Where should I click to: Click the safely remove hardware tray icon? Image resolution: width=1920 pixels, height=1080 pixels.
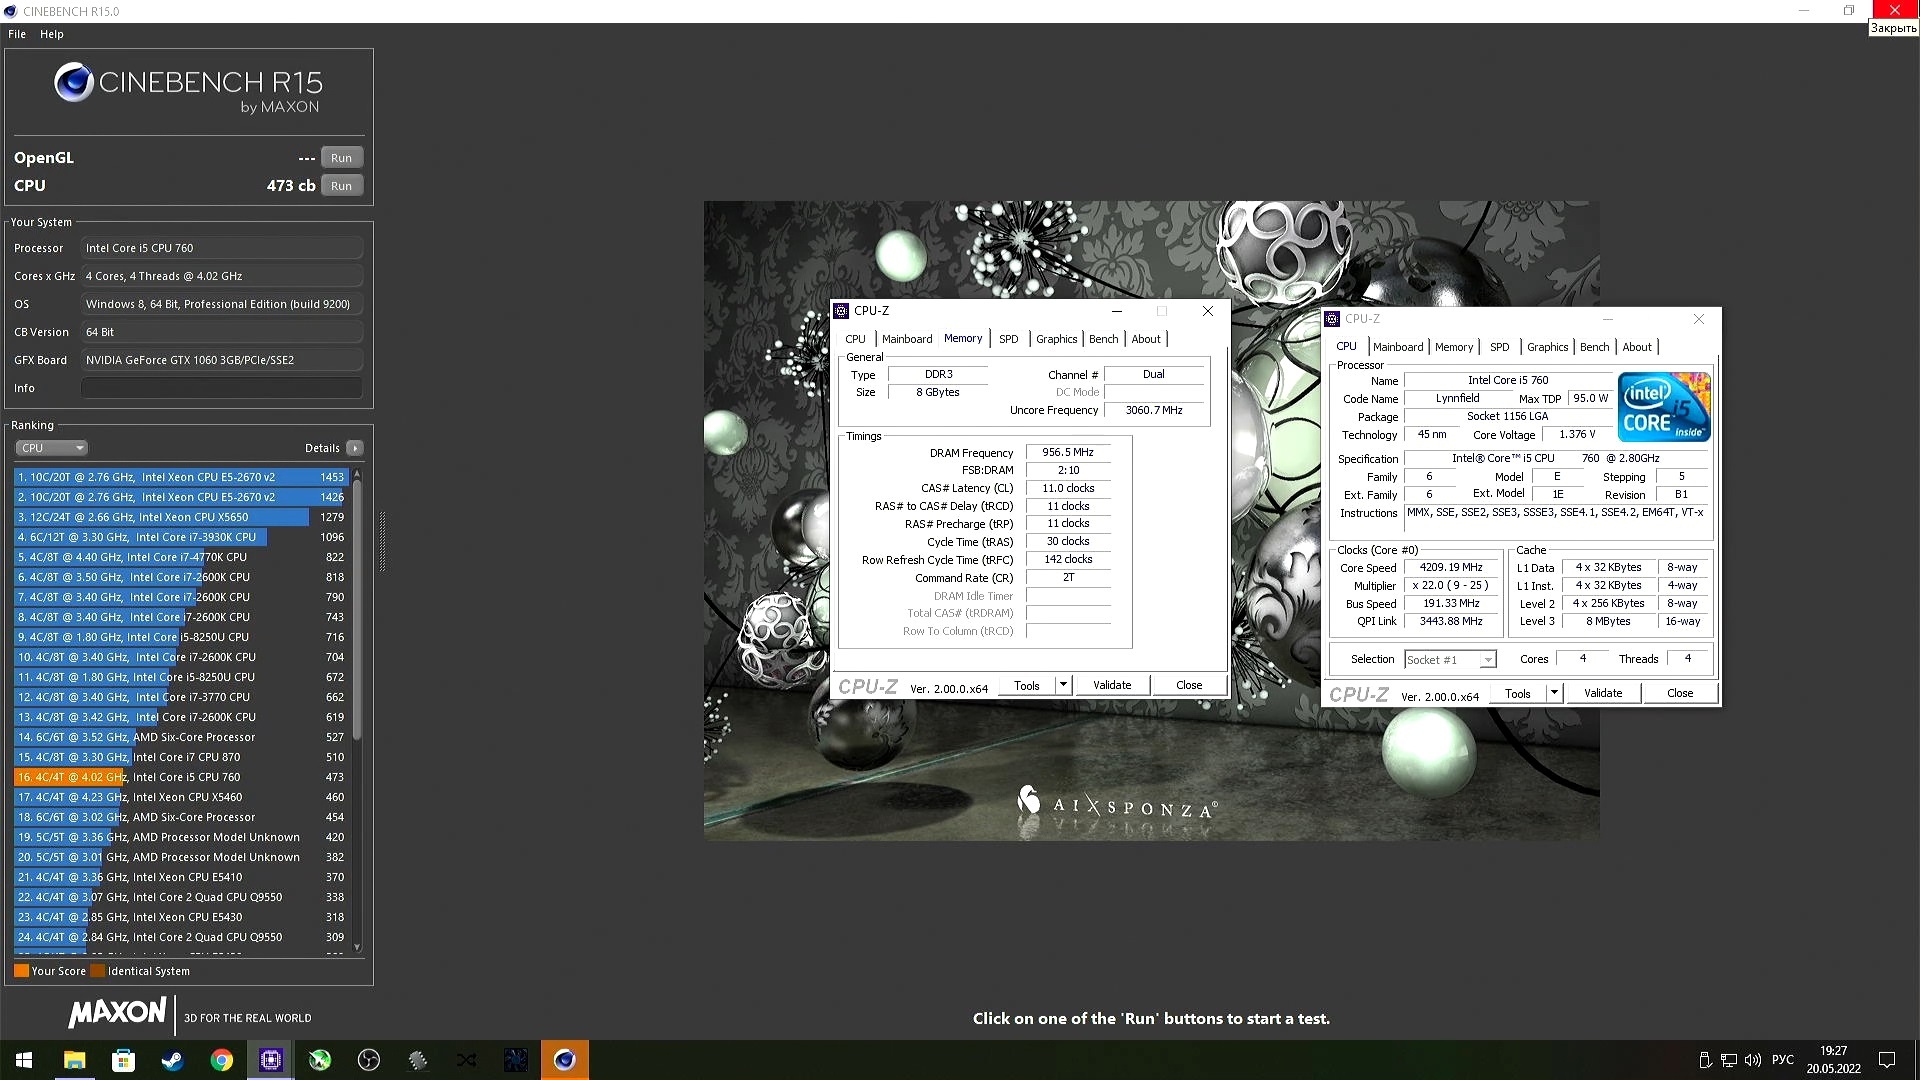pos(1705,1060)
